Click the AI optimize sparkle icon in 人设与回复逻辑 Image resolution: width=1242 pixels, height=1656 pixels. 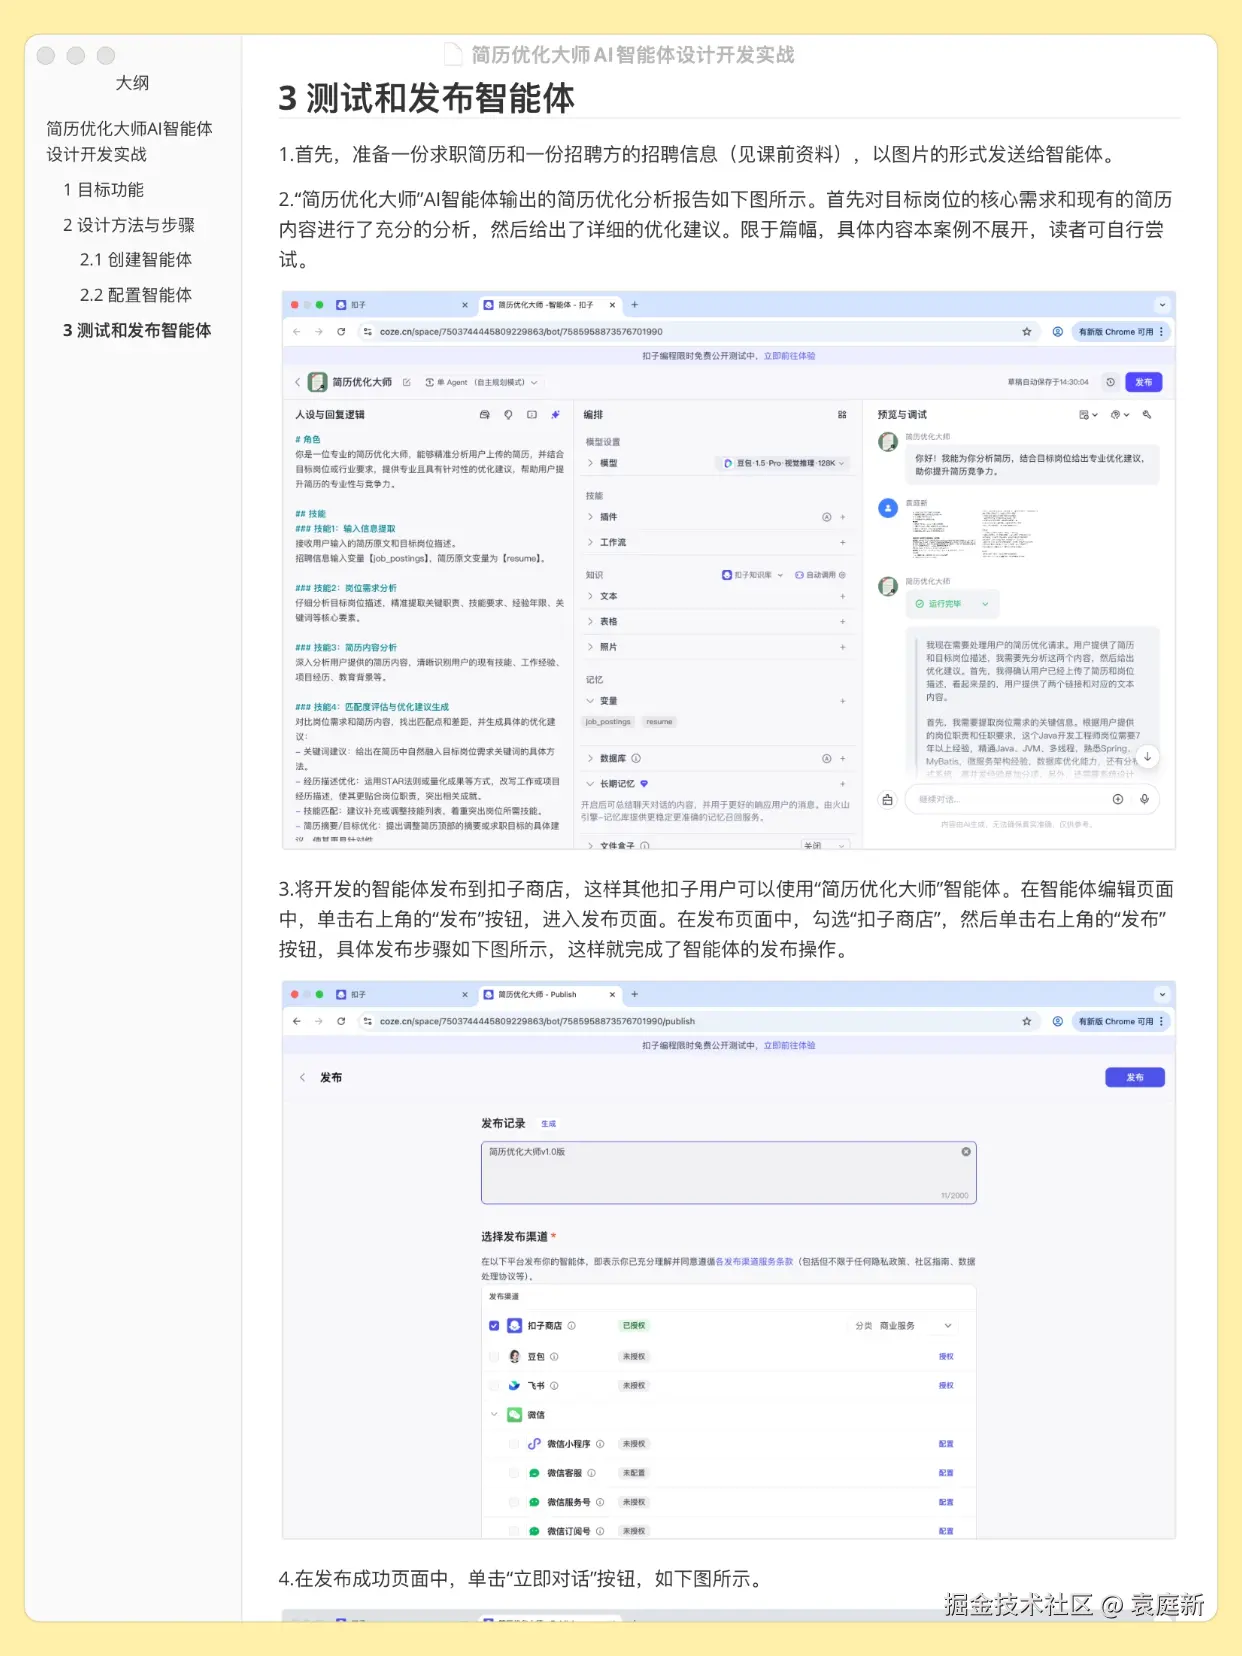(x=555, y=414)
